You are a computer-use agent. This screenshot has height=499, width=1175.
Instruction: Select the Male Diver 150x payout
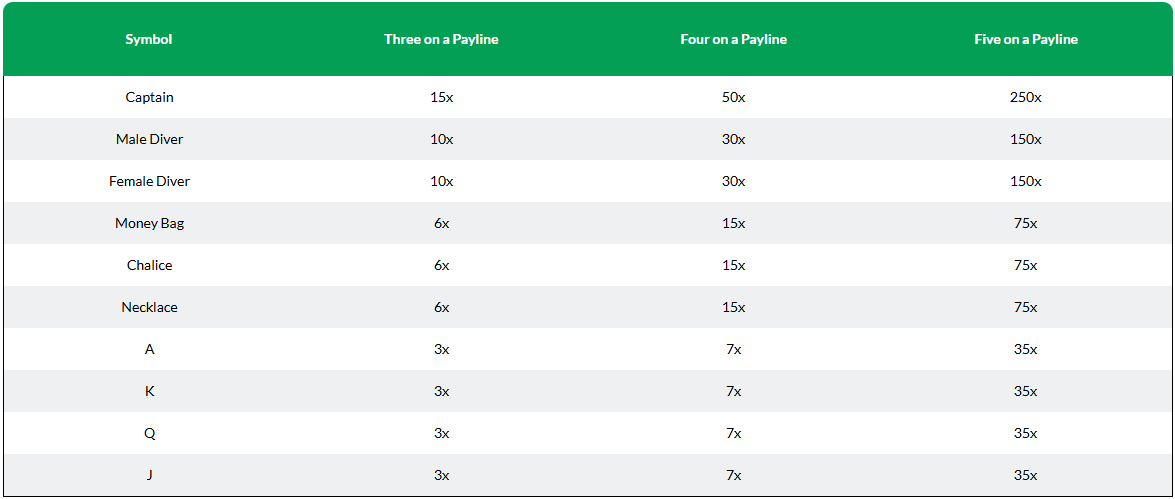click(x=1026, y=139)
